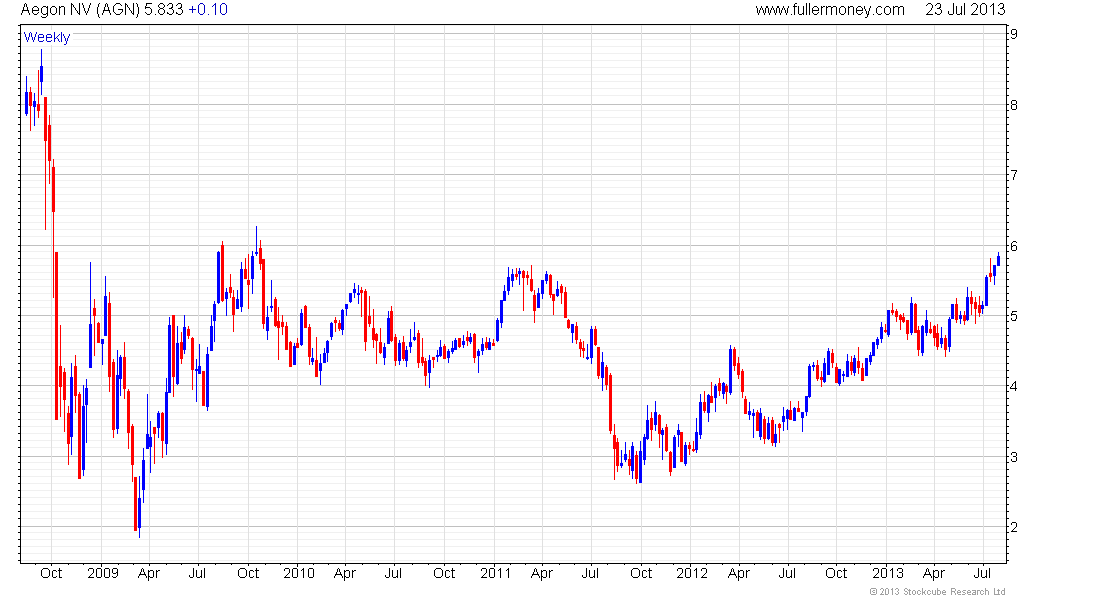Click the price axis label 4

(1014, 387)
